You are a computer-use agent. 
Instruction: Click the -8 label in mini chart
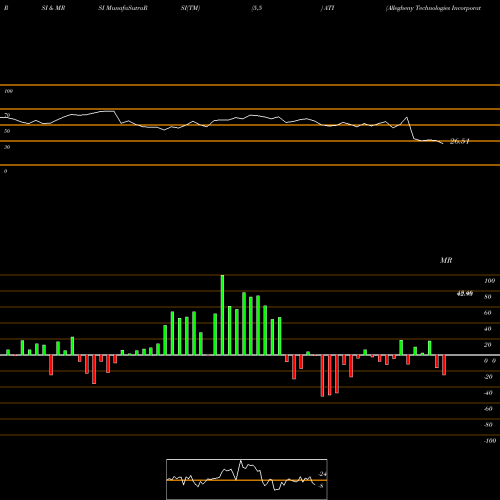click(321, 486)
